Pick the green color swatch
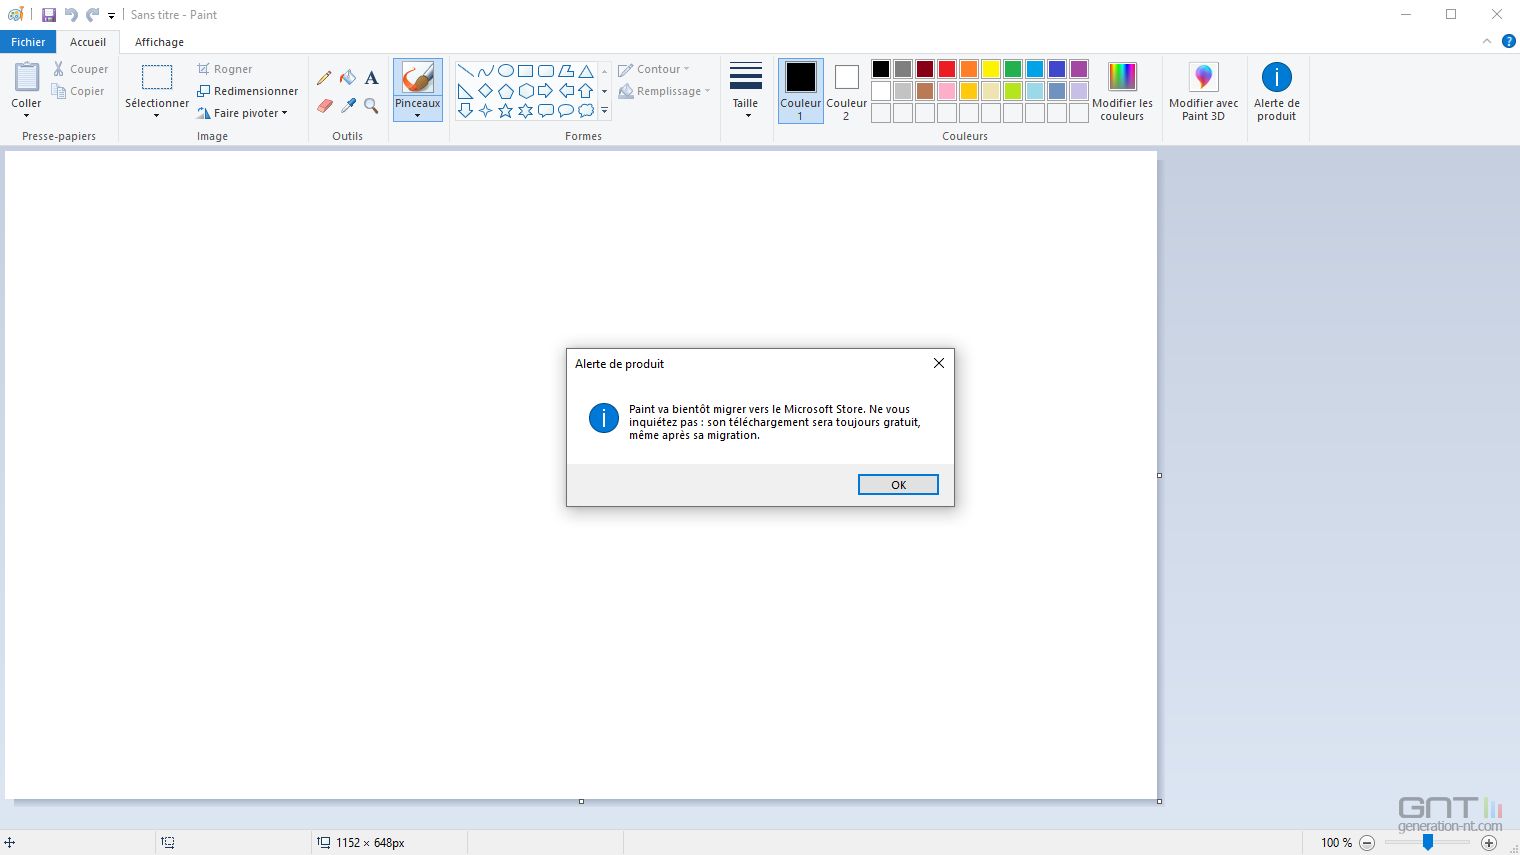Viewport: 1520px width, 855px height. pos(1013,69)
